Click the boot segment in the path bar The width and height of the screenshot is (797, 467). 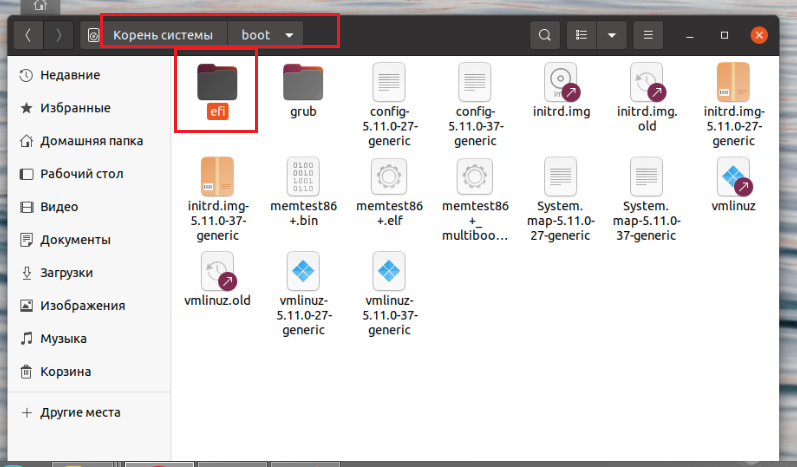tap(256, 35)
